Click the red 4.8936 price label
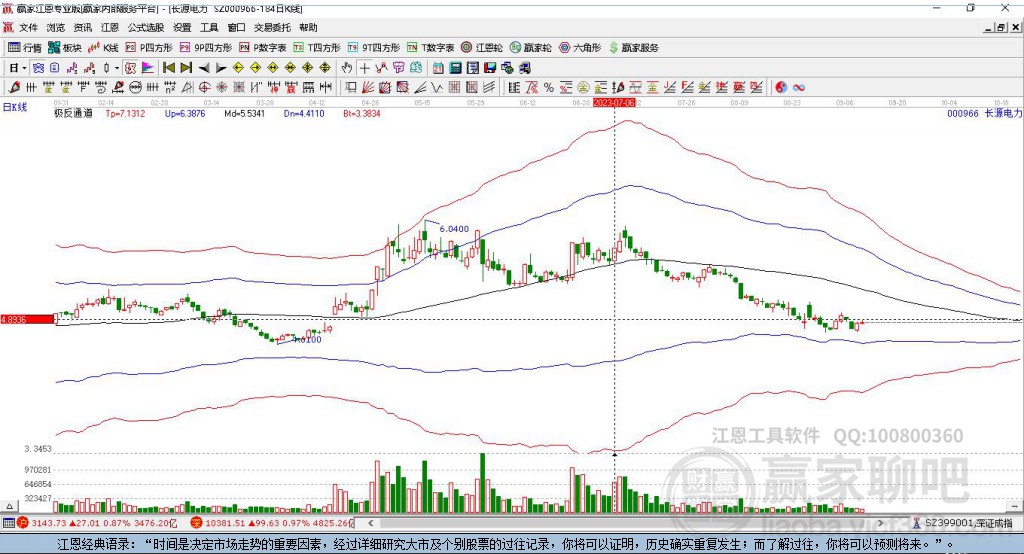The height and width of the screenshot is (554, 1024). pos(27,319)
